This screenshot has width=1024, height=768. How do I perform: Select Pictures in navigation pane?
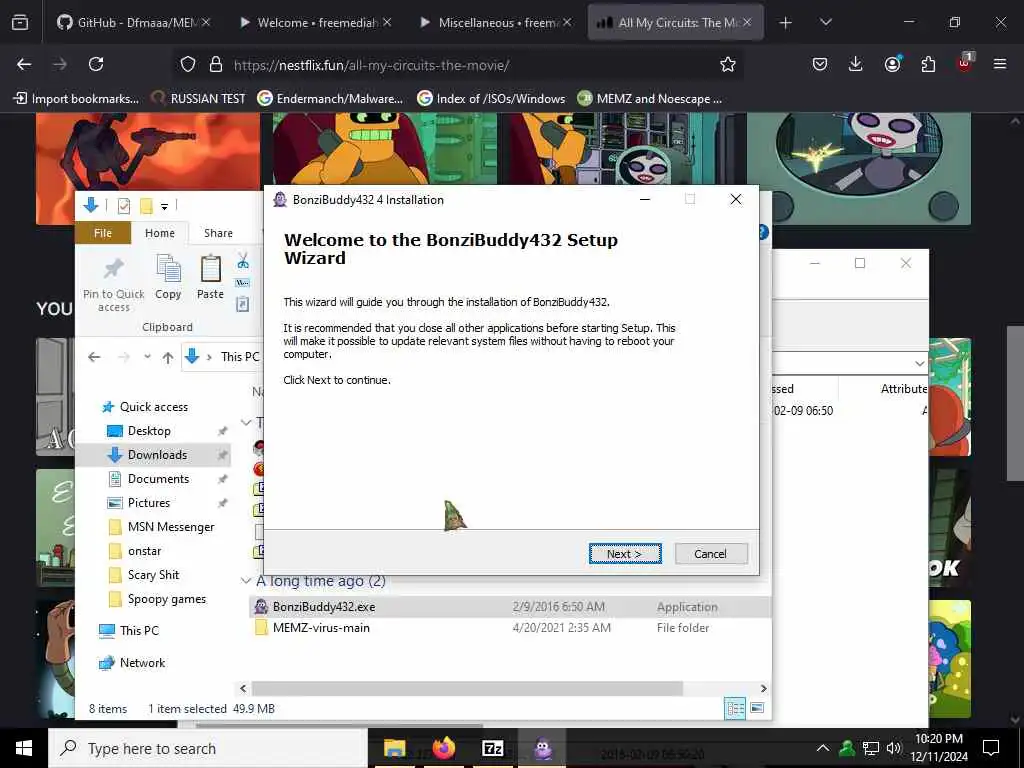(x=149, y=503)
